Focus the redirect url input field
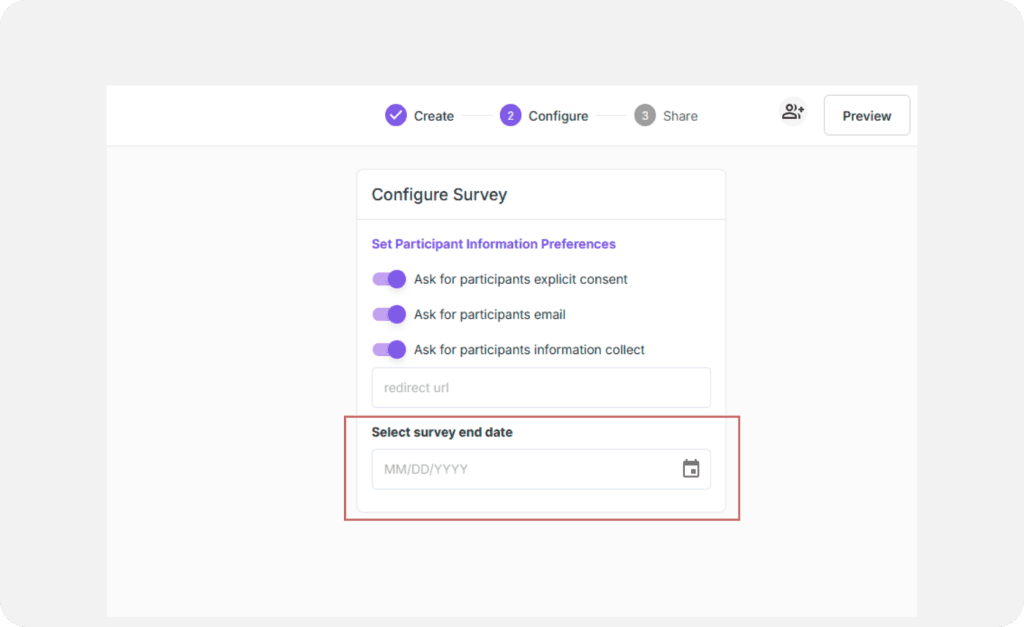The width and height of the screenshot is (1024, 627). [x=540, y=388]
